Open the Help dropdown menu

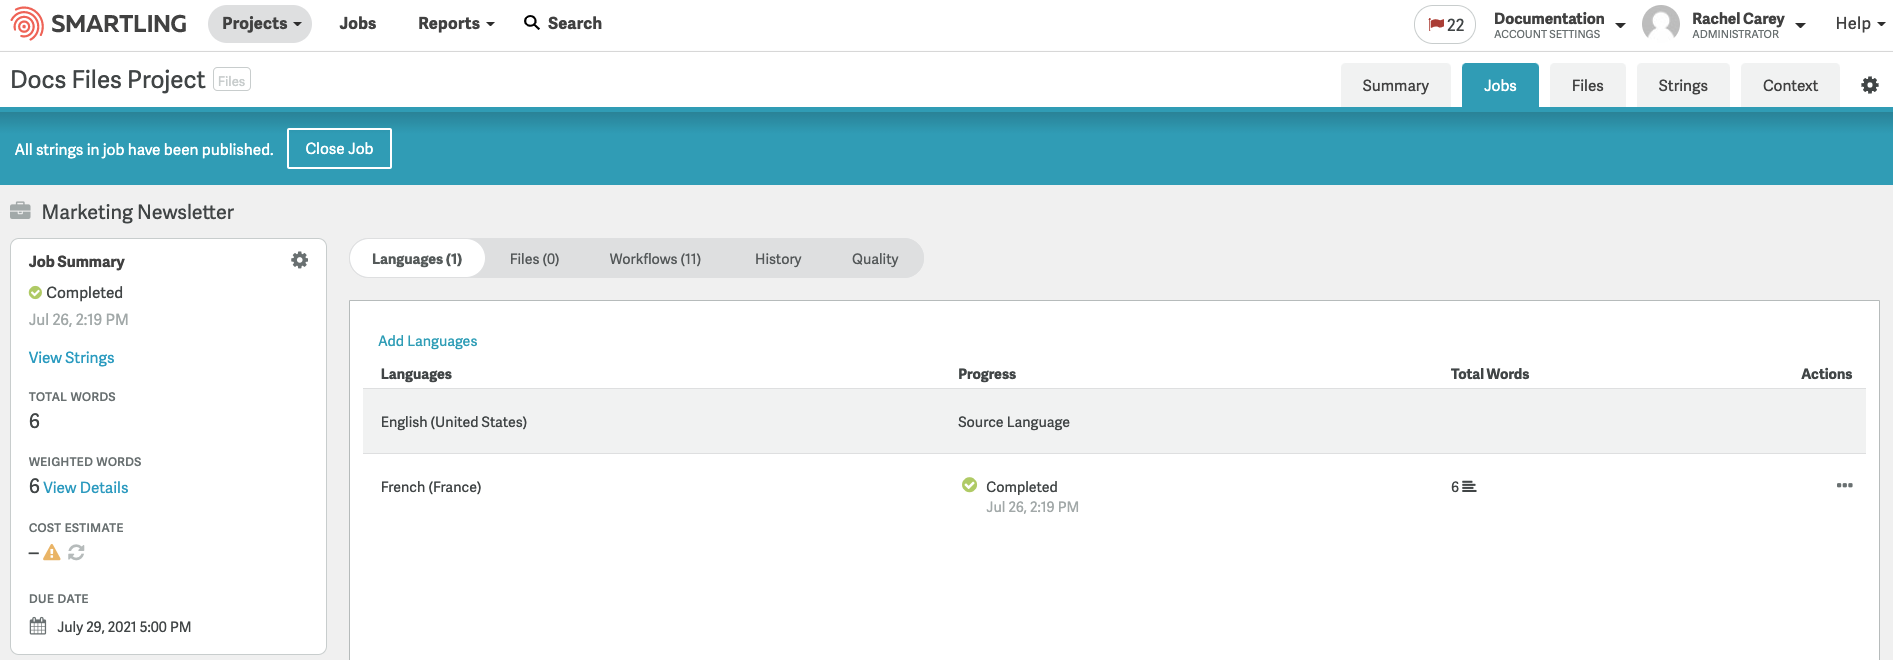tap(1860, 24)
